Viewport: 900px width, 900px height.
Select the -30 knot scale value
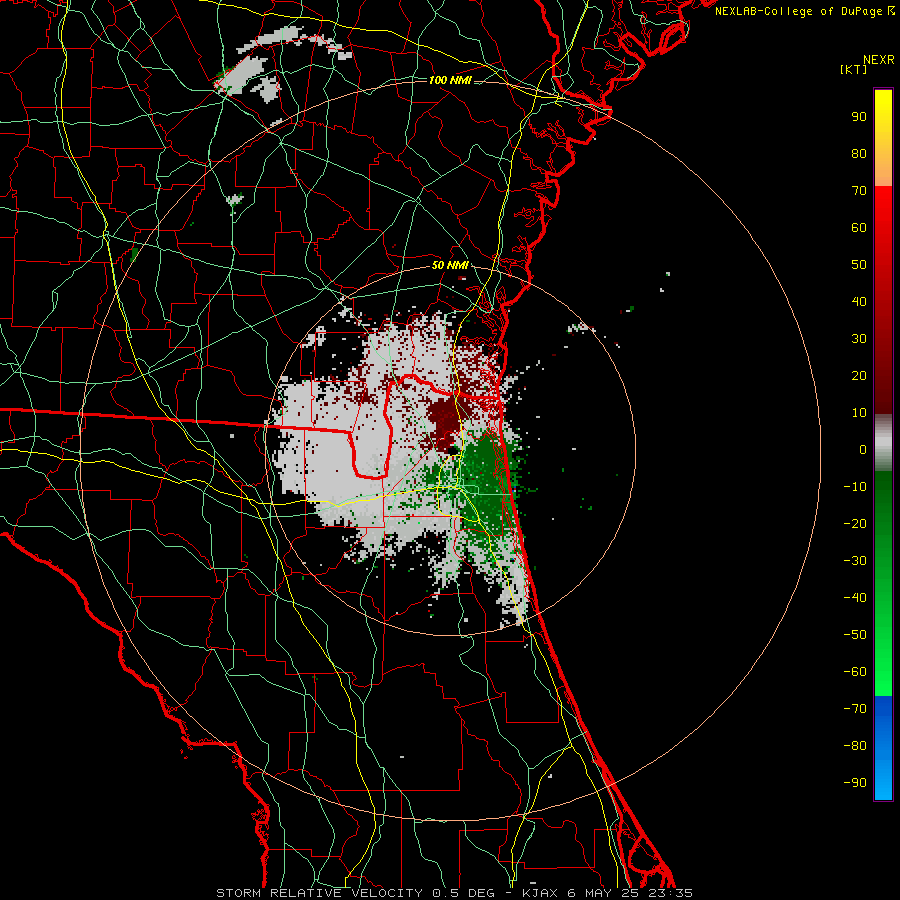click(855, 561)
